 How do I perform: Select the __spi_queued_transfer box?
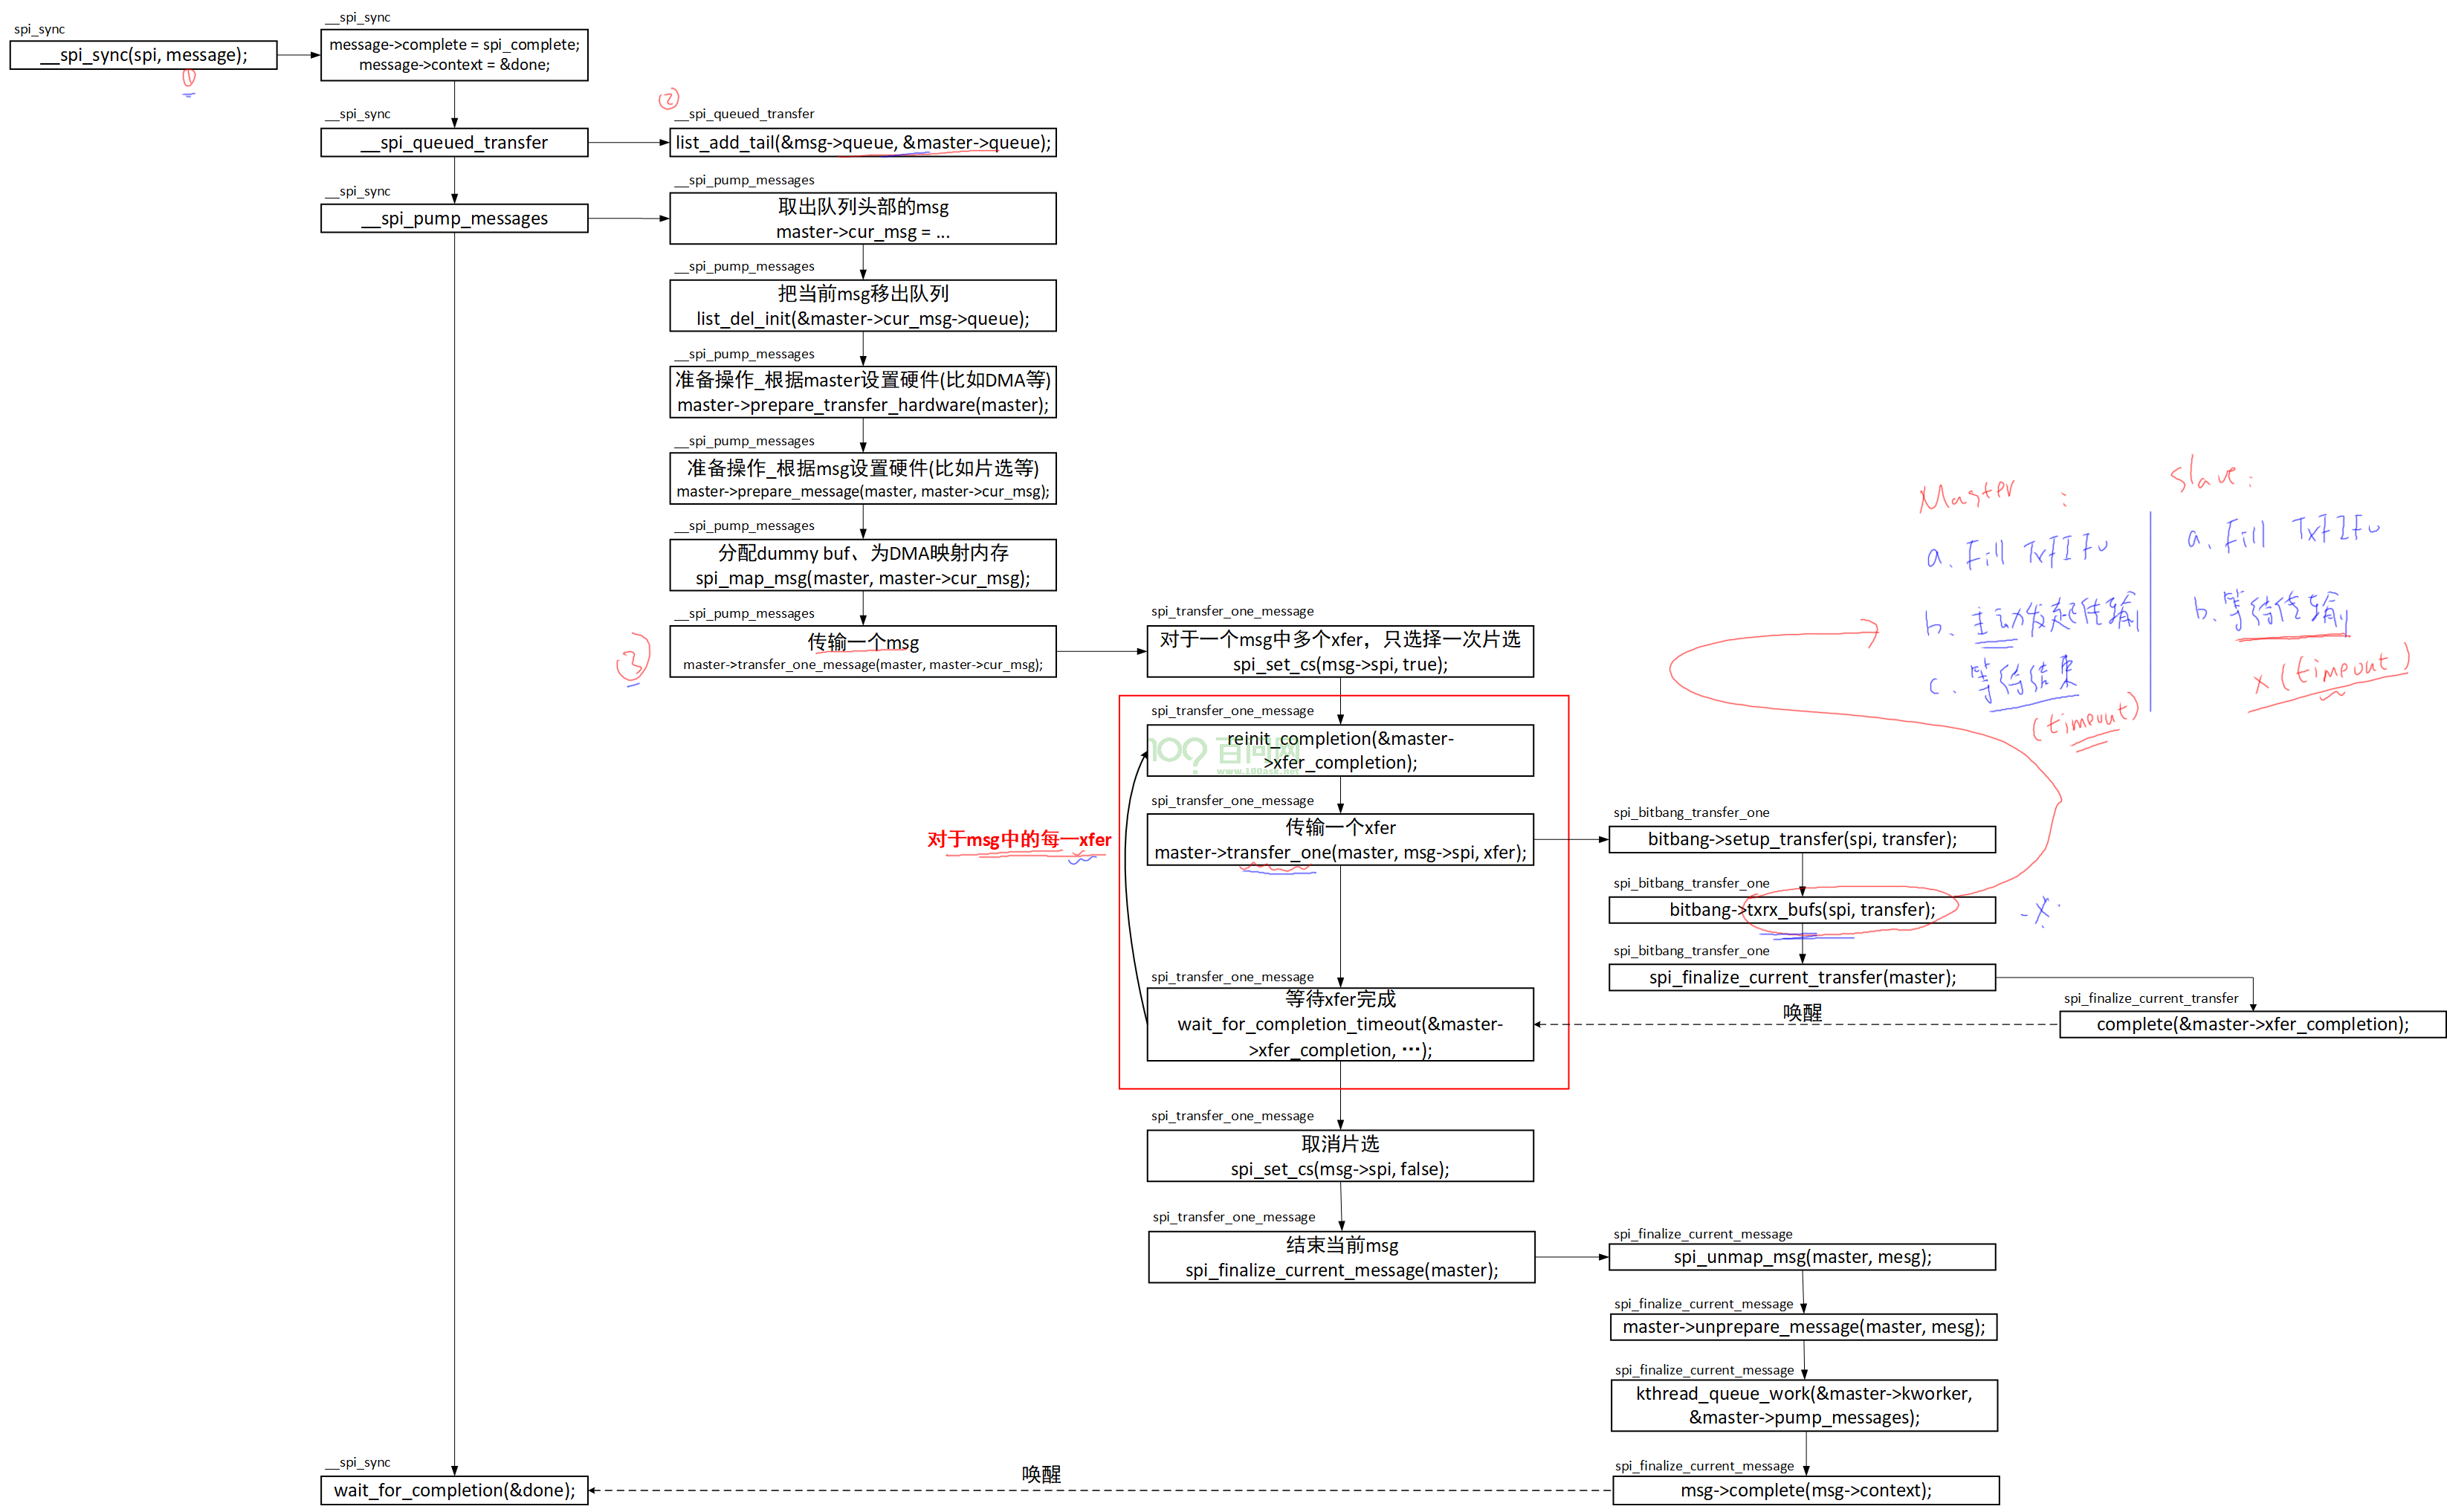(454, 142)
